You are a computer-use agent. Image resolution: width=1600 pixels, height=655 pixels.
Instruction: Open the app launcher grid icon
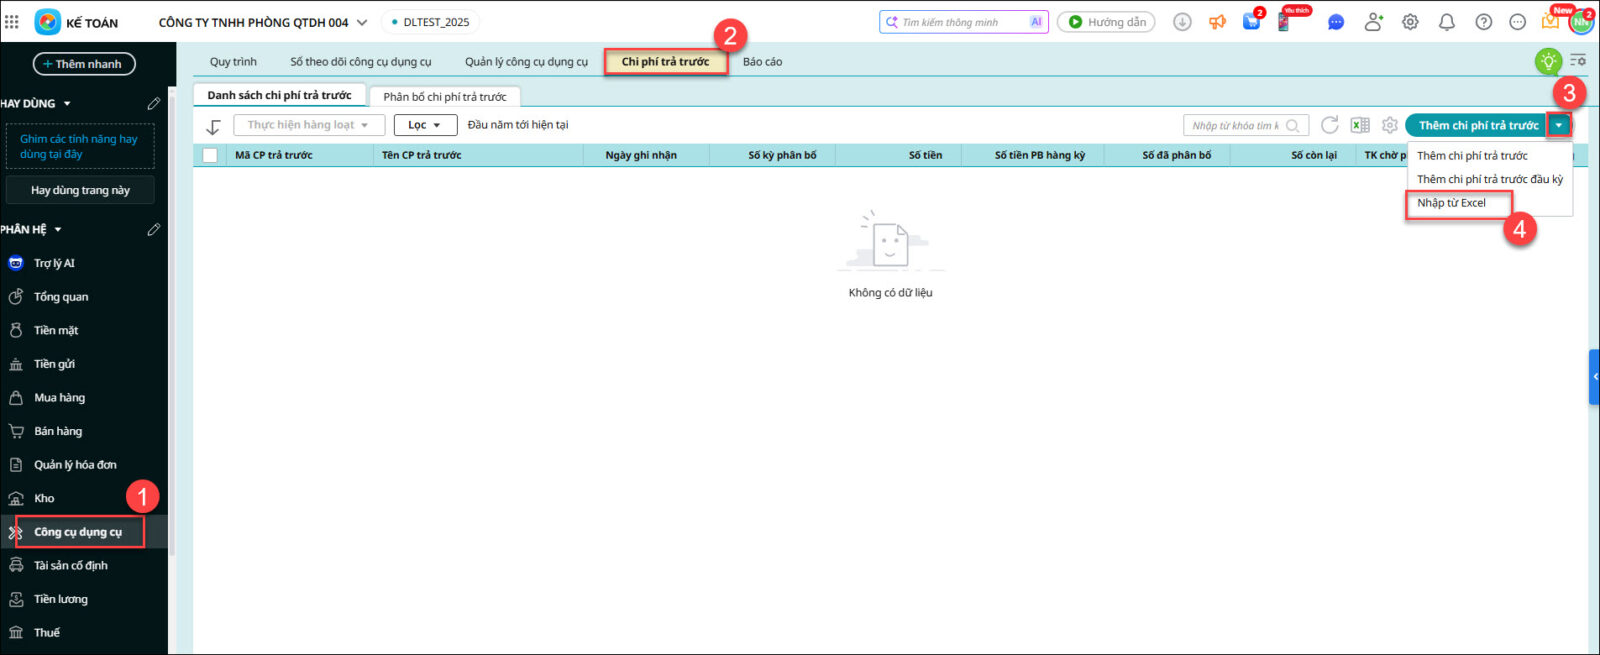[12, 22]
